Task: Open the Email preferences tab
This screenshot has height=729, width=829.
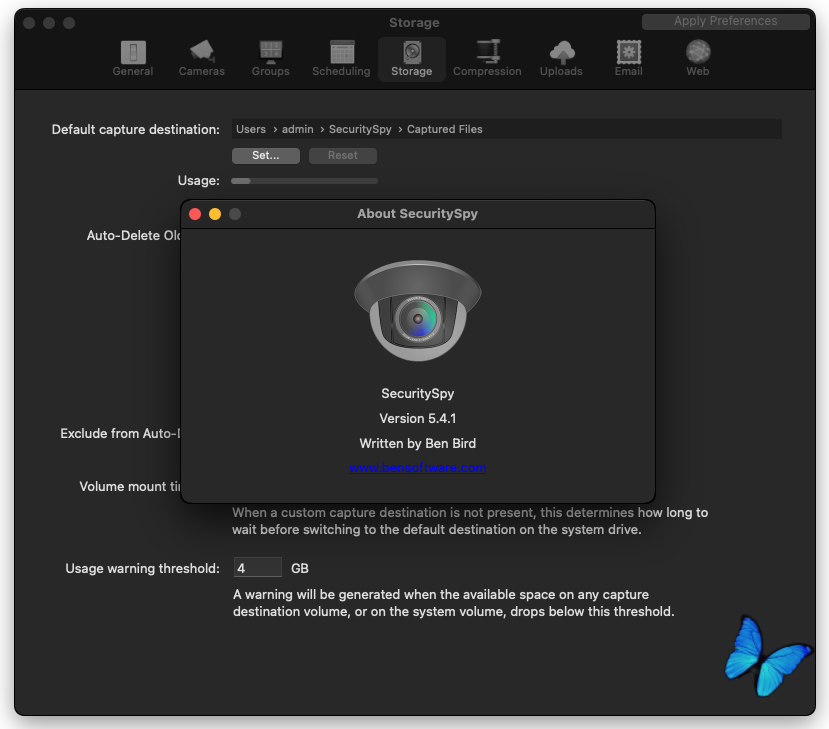Action: pos(628,59)
